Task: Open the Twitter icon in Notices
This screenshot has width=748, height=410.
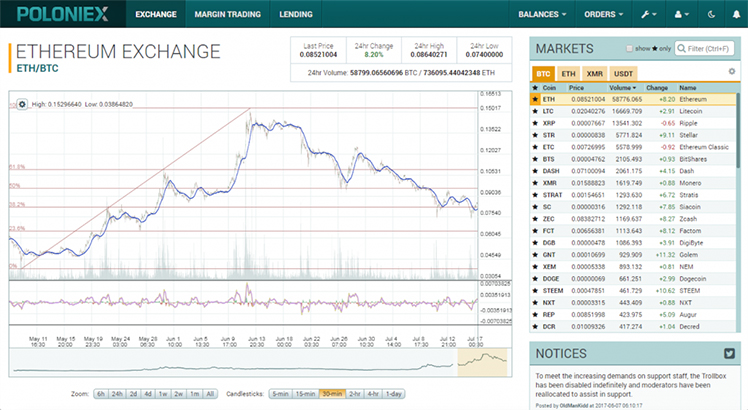Action: tap(729, 353)
